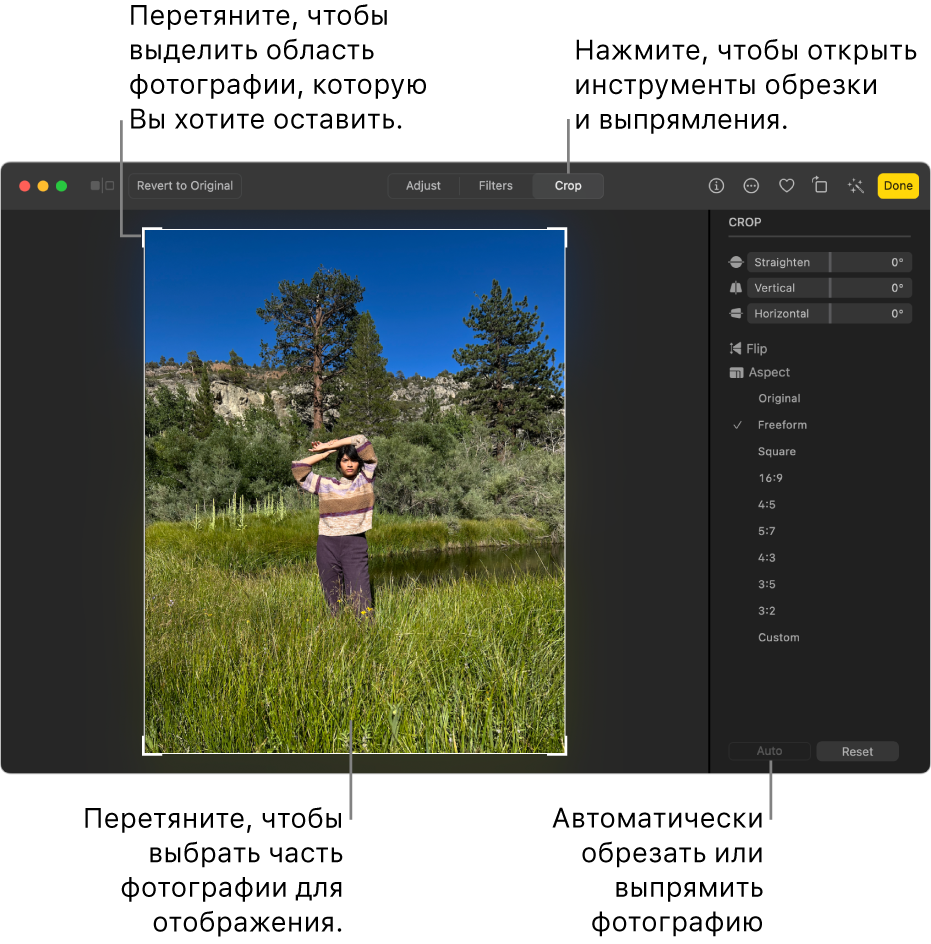Click Revert to Original

click(x=185, y=186)
